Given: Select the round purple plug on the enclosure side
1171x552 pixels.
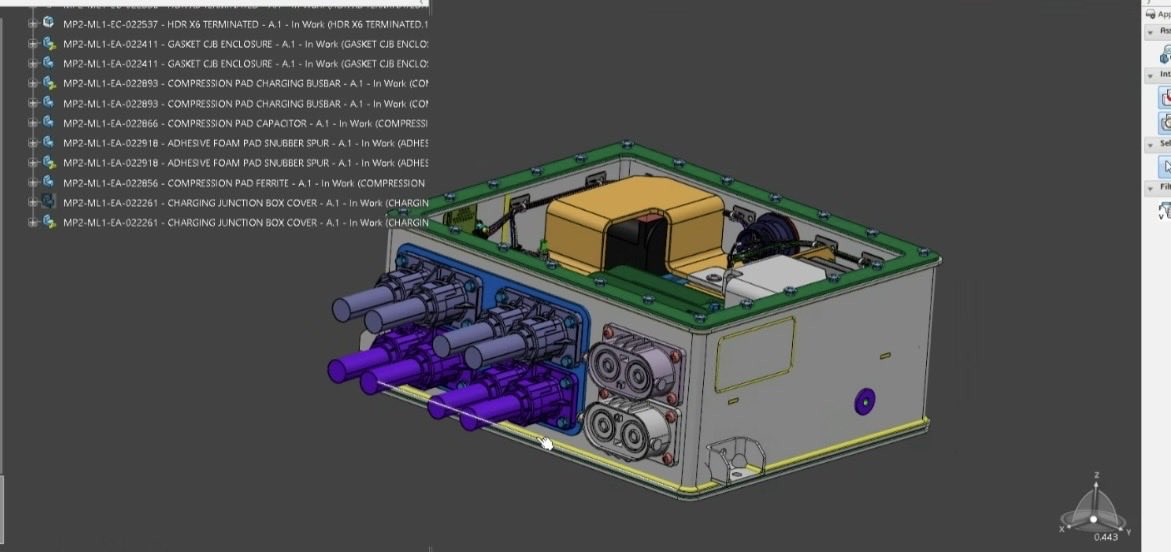Looking at the screenshot, I should click(x=865, y=402).
